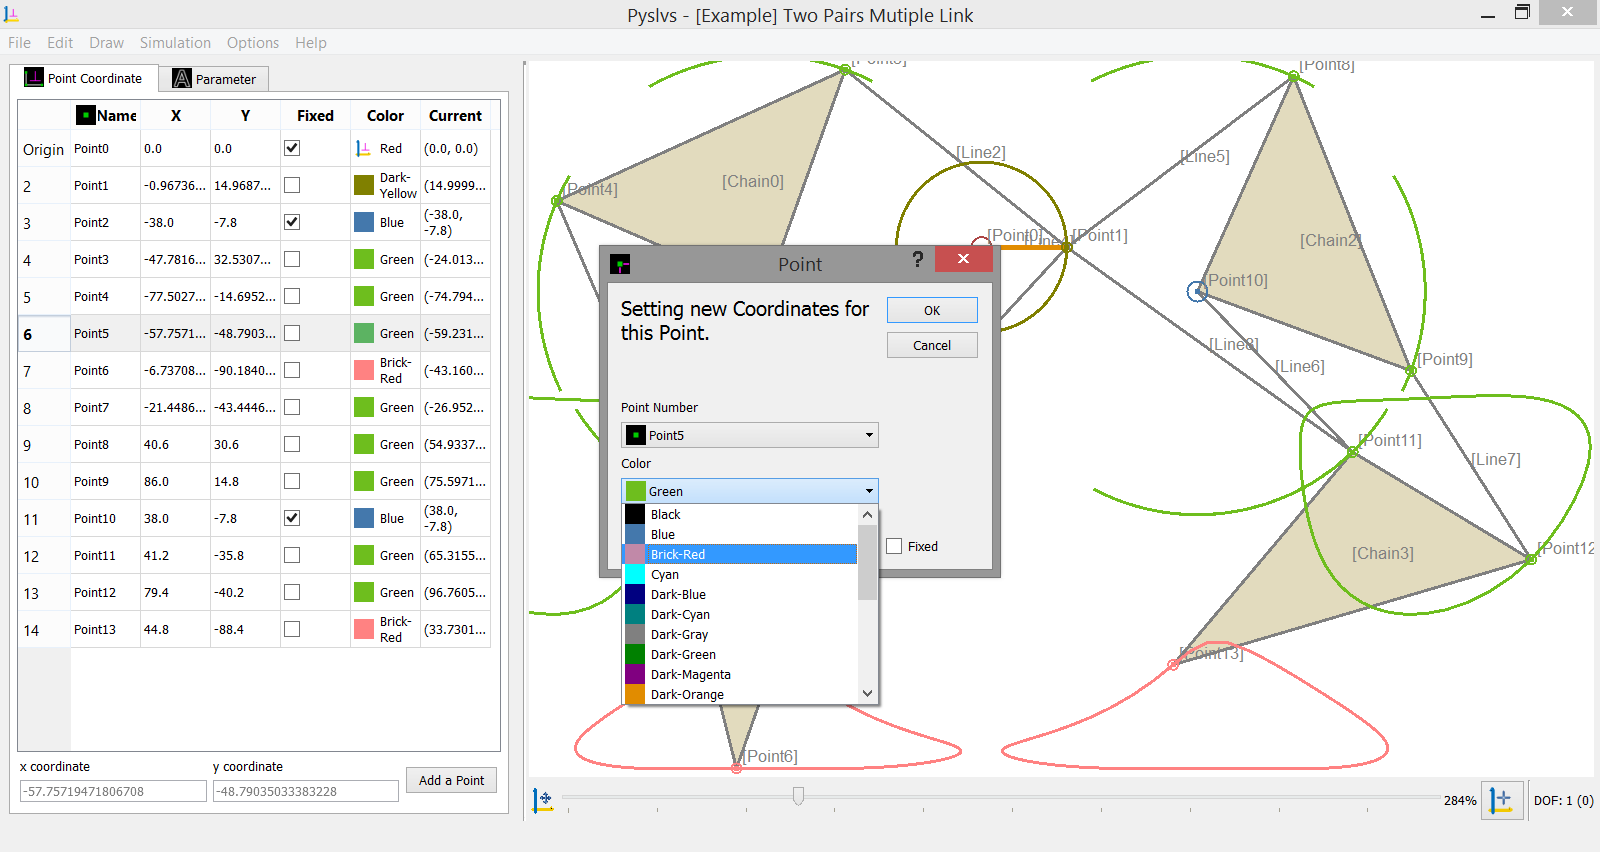Click the Point Coordinate tab icon

(34, 78)
